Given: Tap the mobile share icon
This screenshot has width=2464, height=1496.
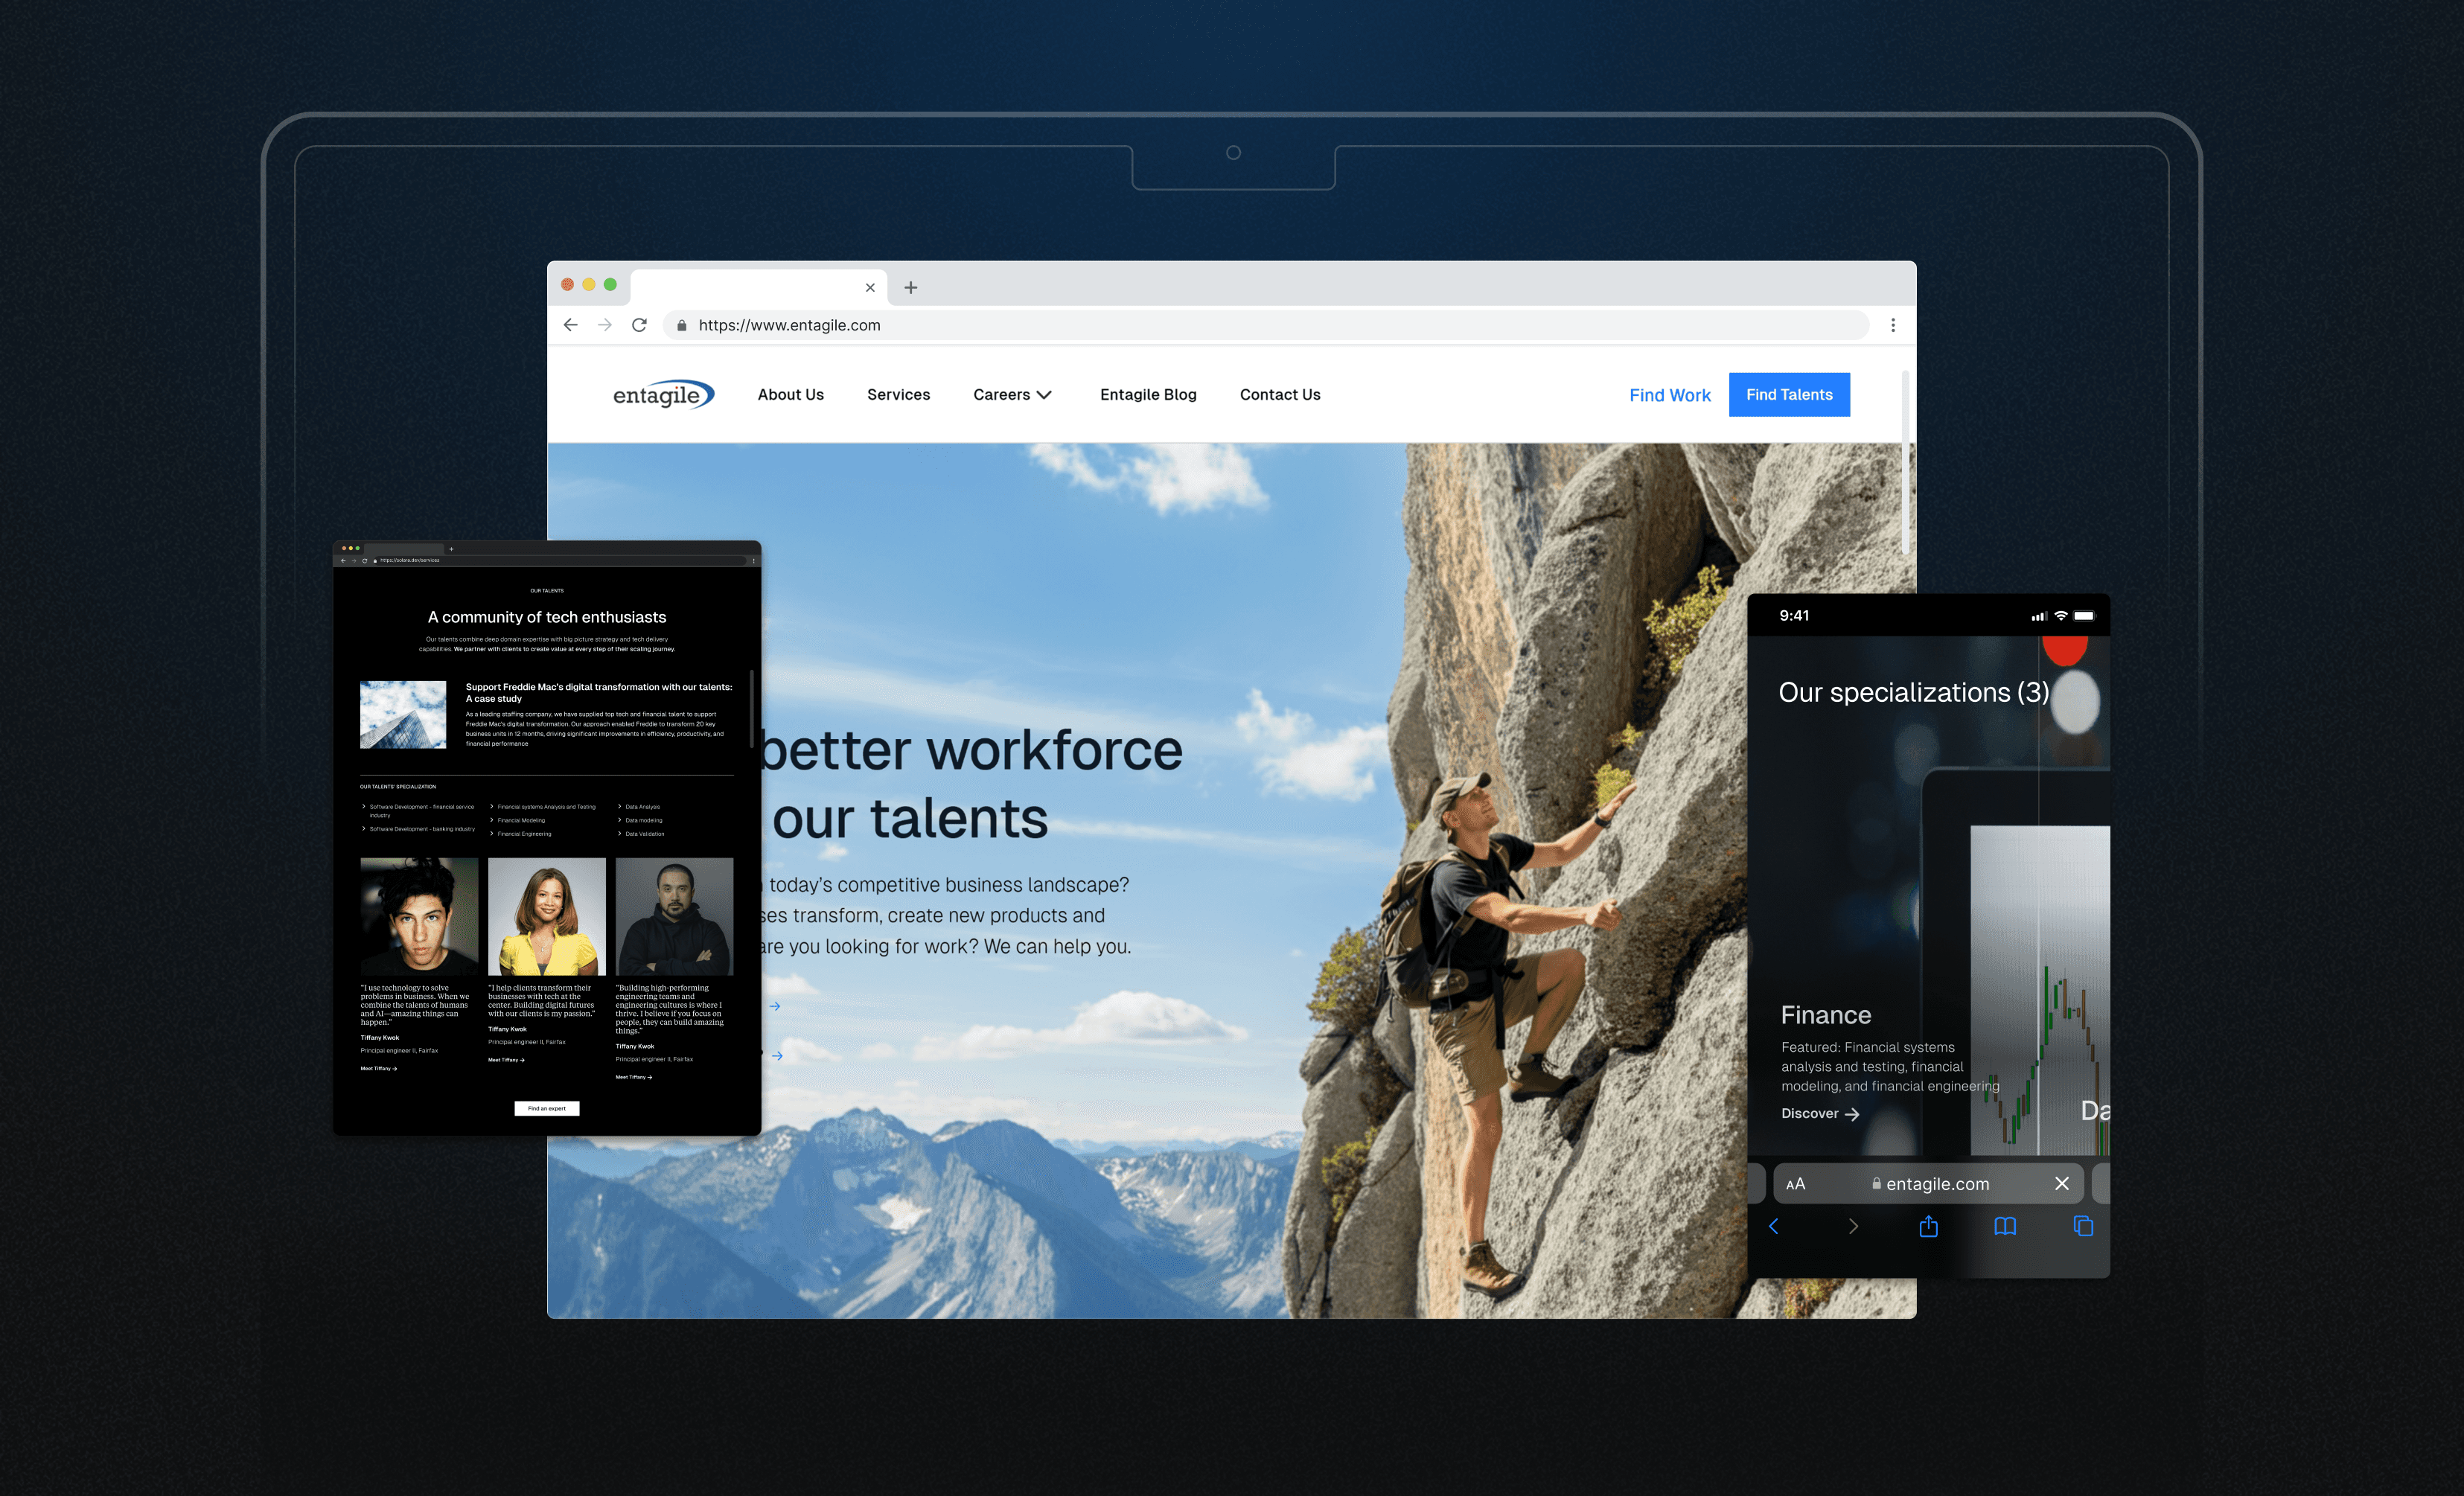Looking at the screenshot, I should point(1928,1226).
